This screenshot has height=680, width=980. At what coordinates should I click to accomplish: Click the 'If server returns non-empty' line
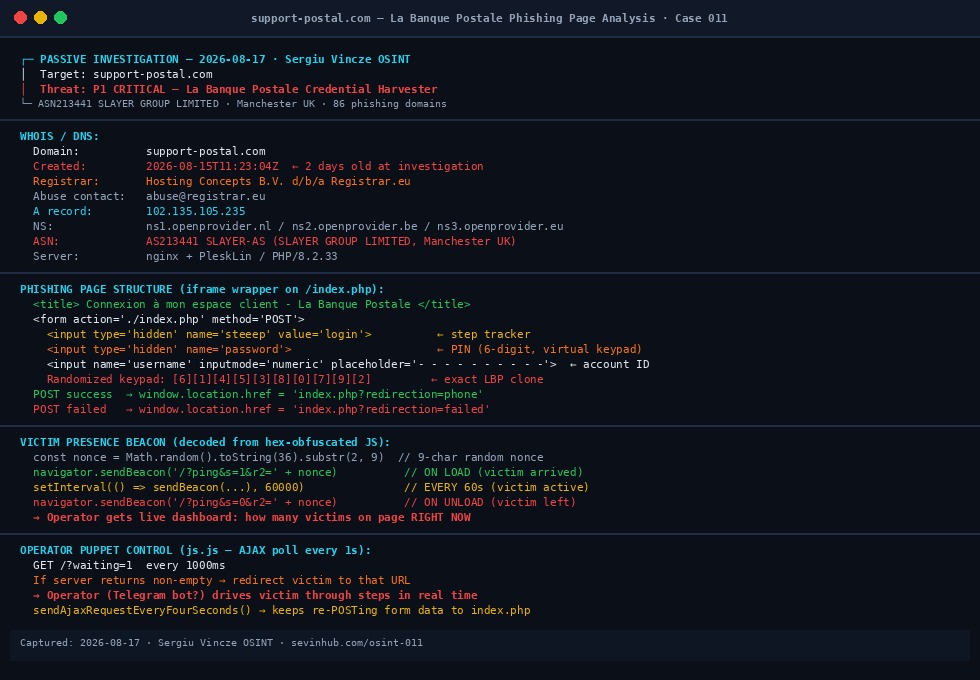(222, 581)
